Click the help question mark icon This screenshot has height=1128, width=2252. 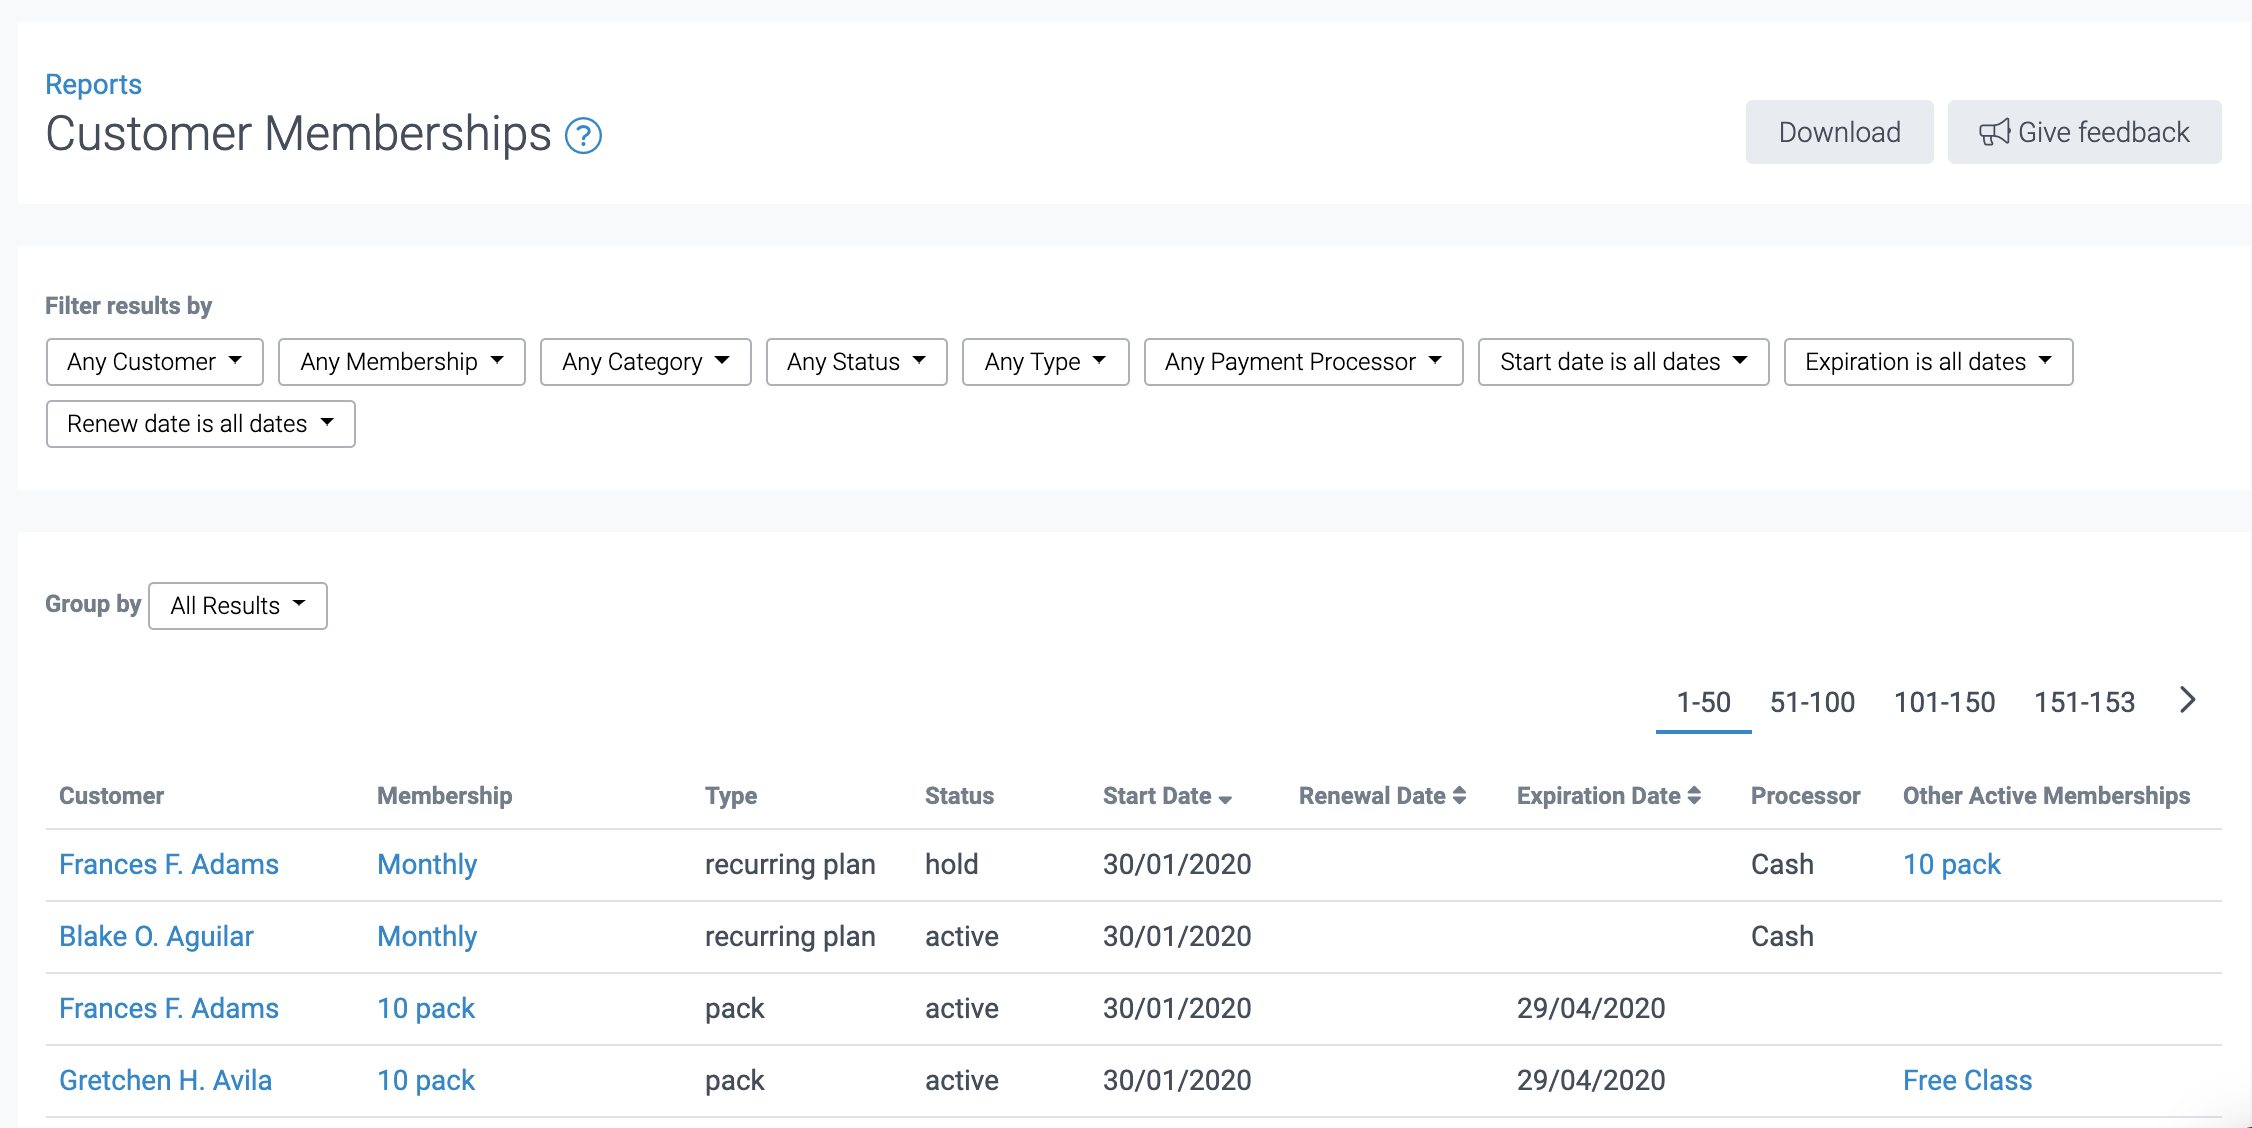pos(583,136)
